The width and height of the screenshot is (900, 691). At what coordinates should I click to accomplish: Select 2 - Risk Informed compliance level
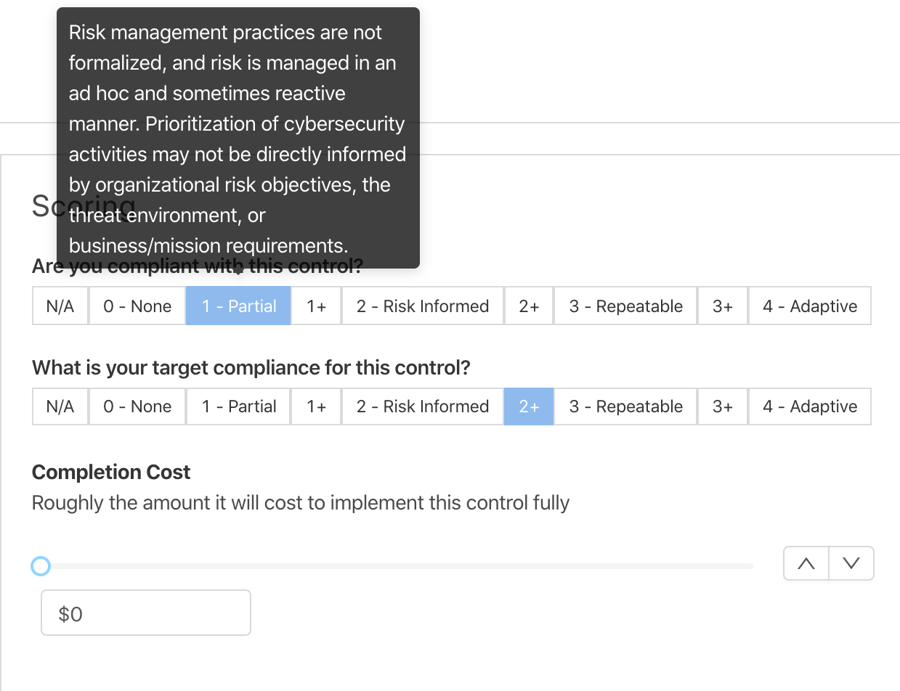tap(422, 305)
